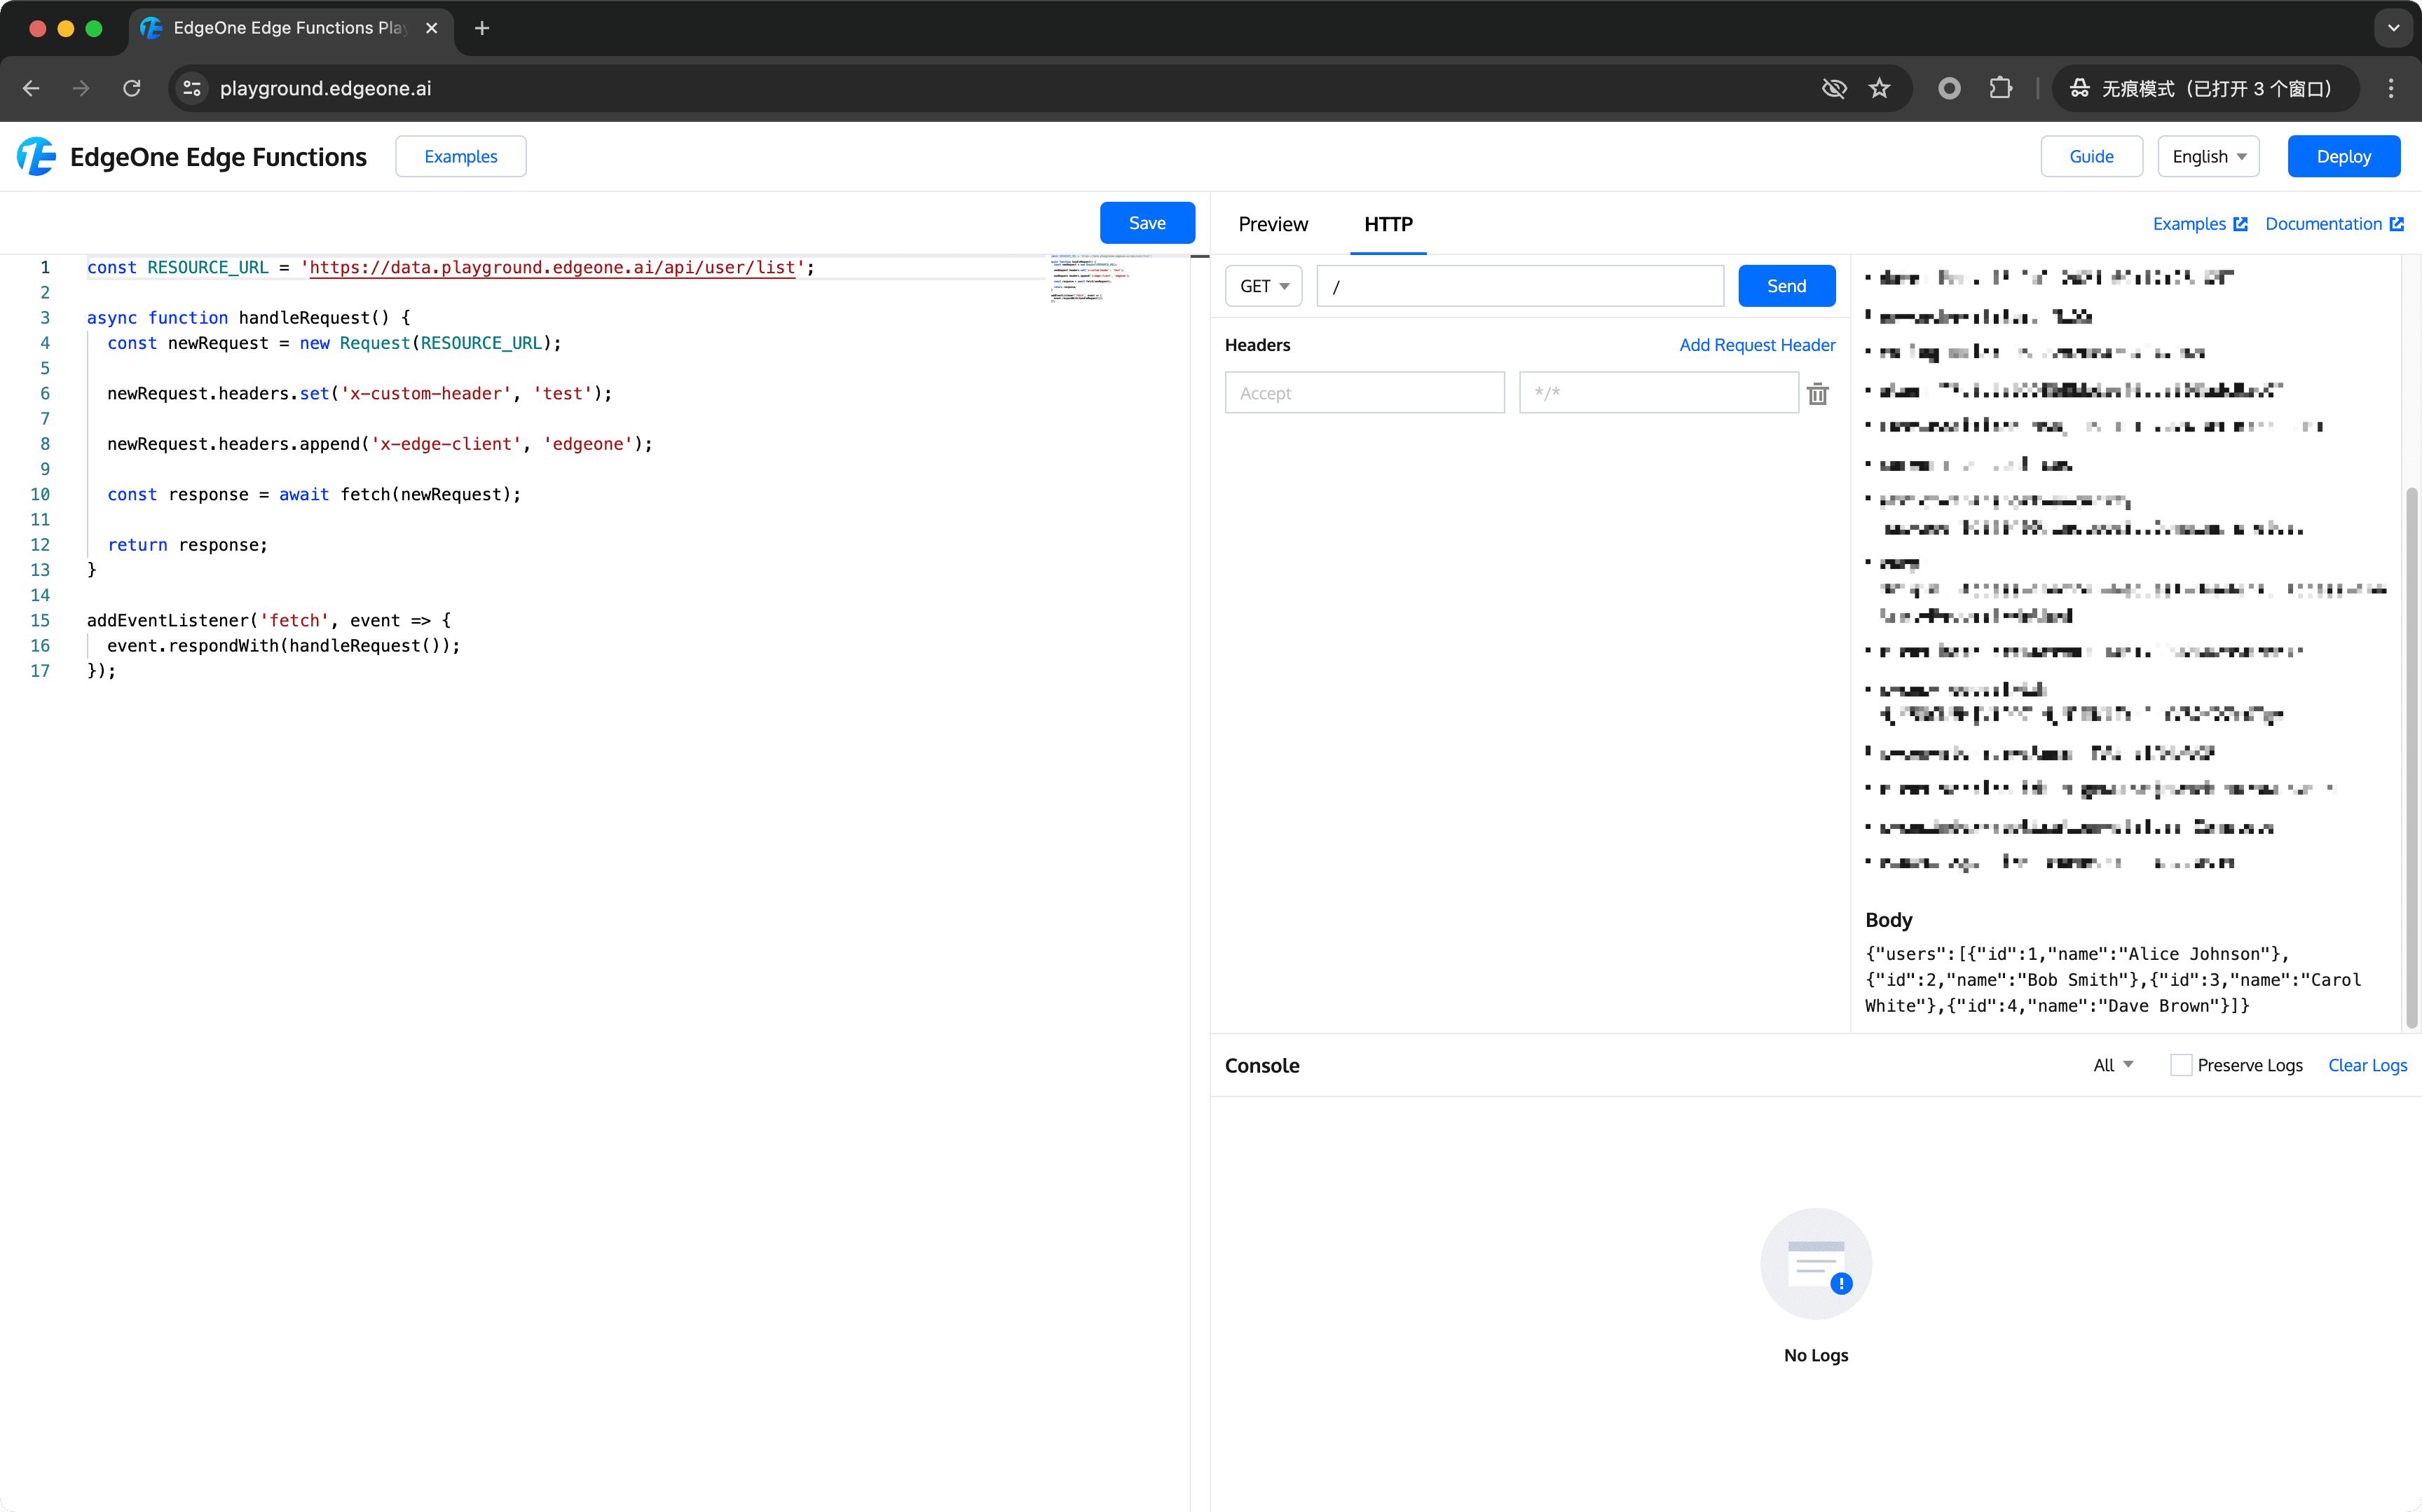This screenshot has height=1512, width=2422.
Task: Click the RESOURCE_URL string on line 1
Action: coord(552,267)
